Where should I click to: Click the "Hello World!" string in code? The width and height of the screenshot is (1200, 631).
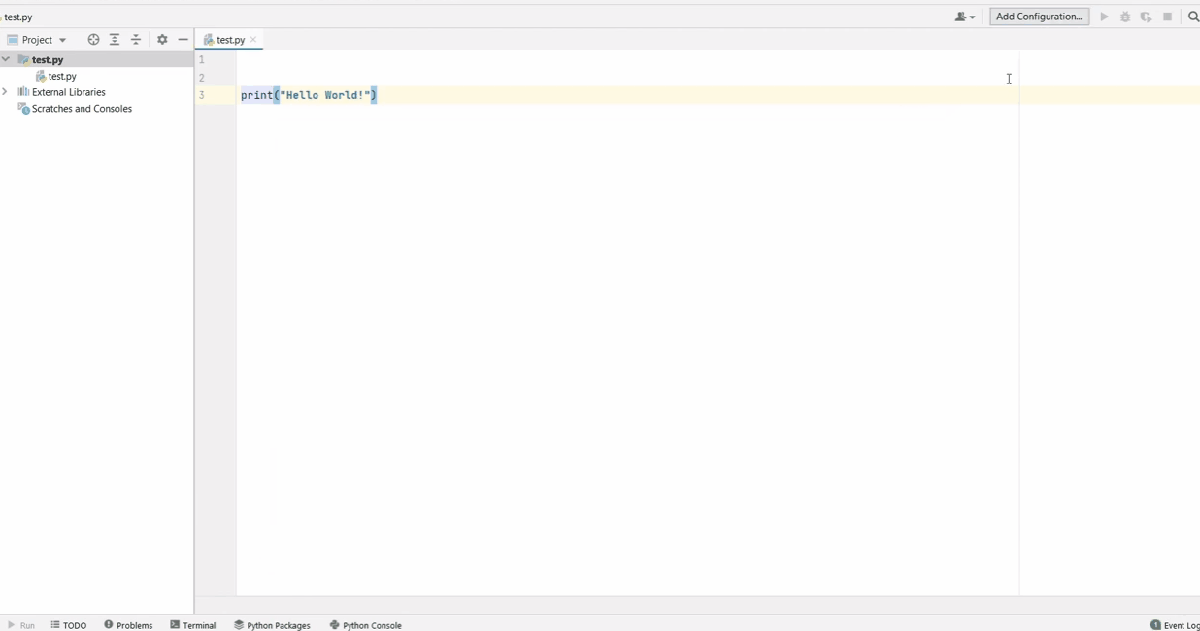(326, 95)
